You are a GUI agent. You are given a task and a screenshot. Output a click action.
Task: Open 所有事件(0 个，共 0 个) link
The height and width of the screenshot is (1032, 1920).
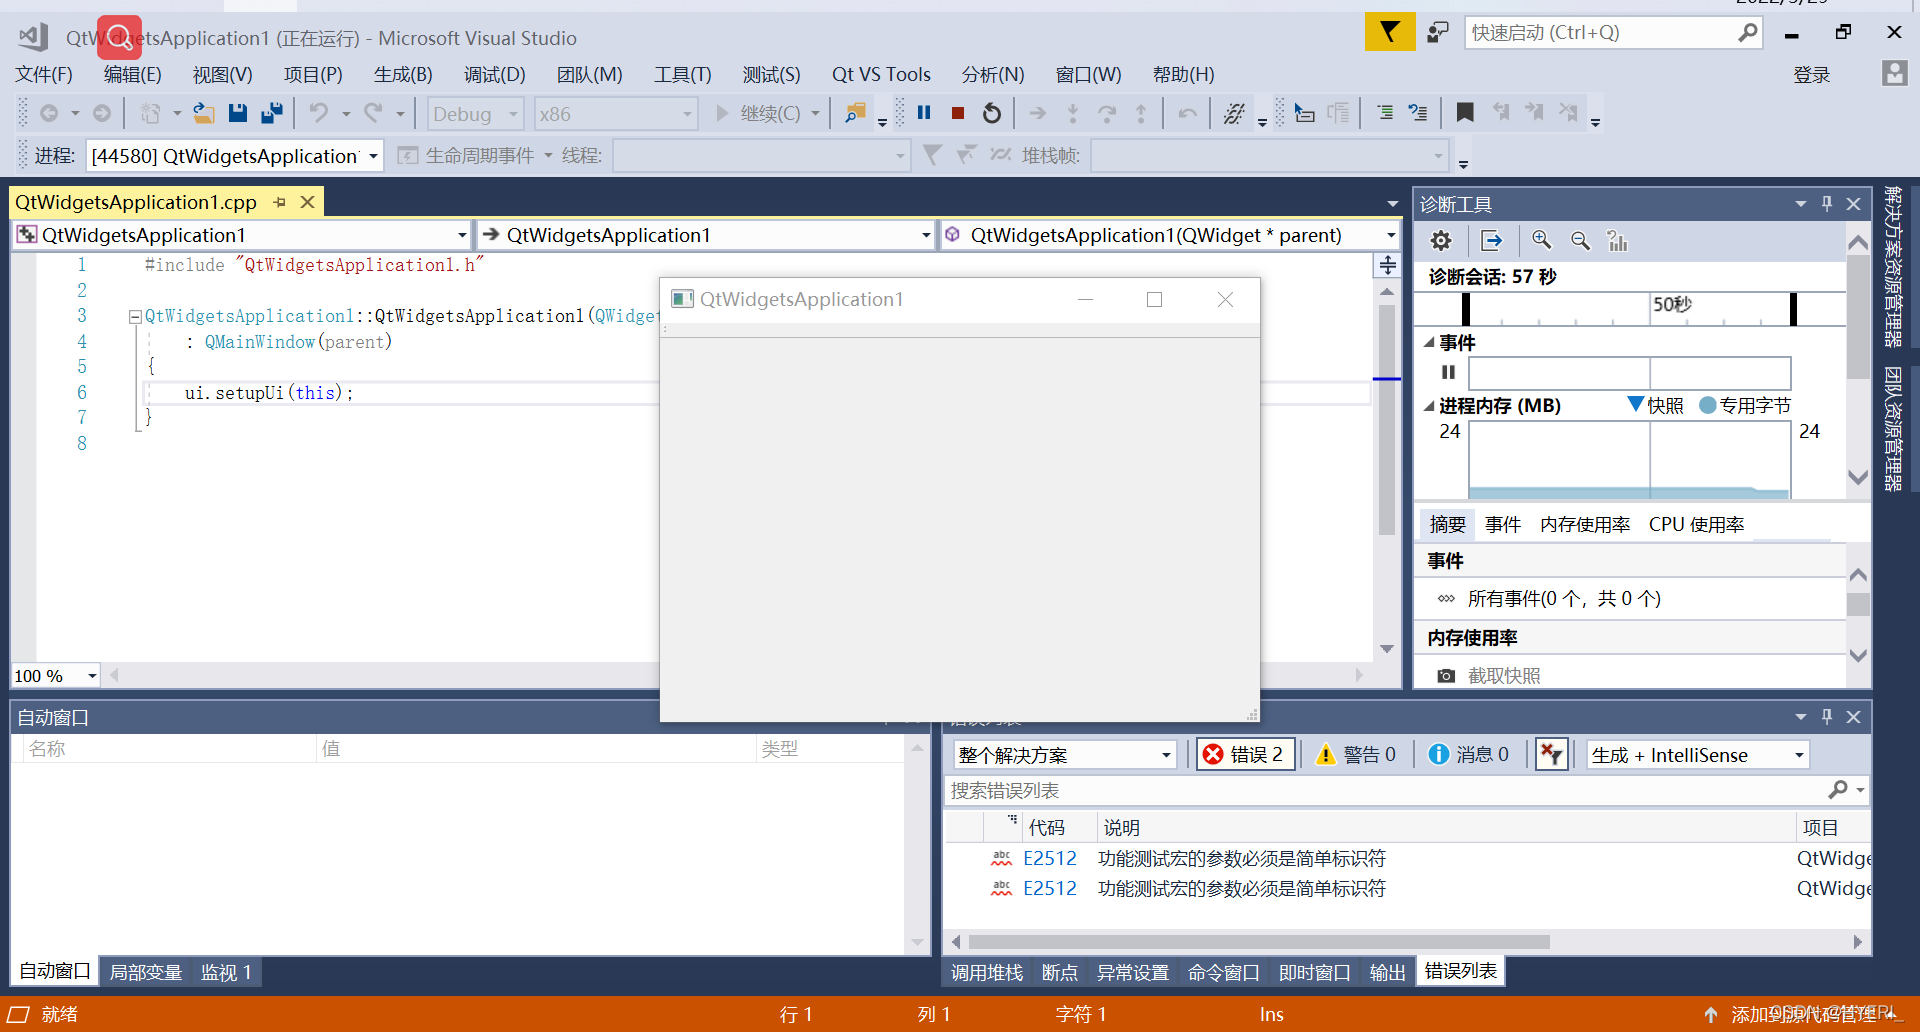click(1564, 599)
